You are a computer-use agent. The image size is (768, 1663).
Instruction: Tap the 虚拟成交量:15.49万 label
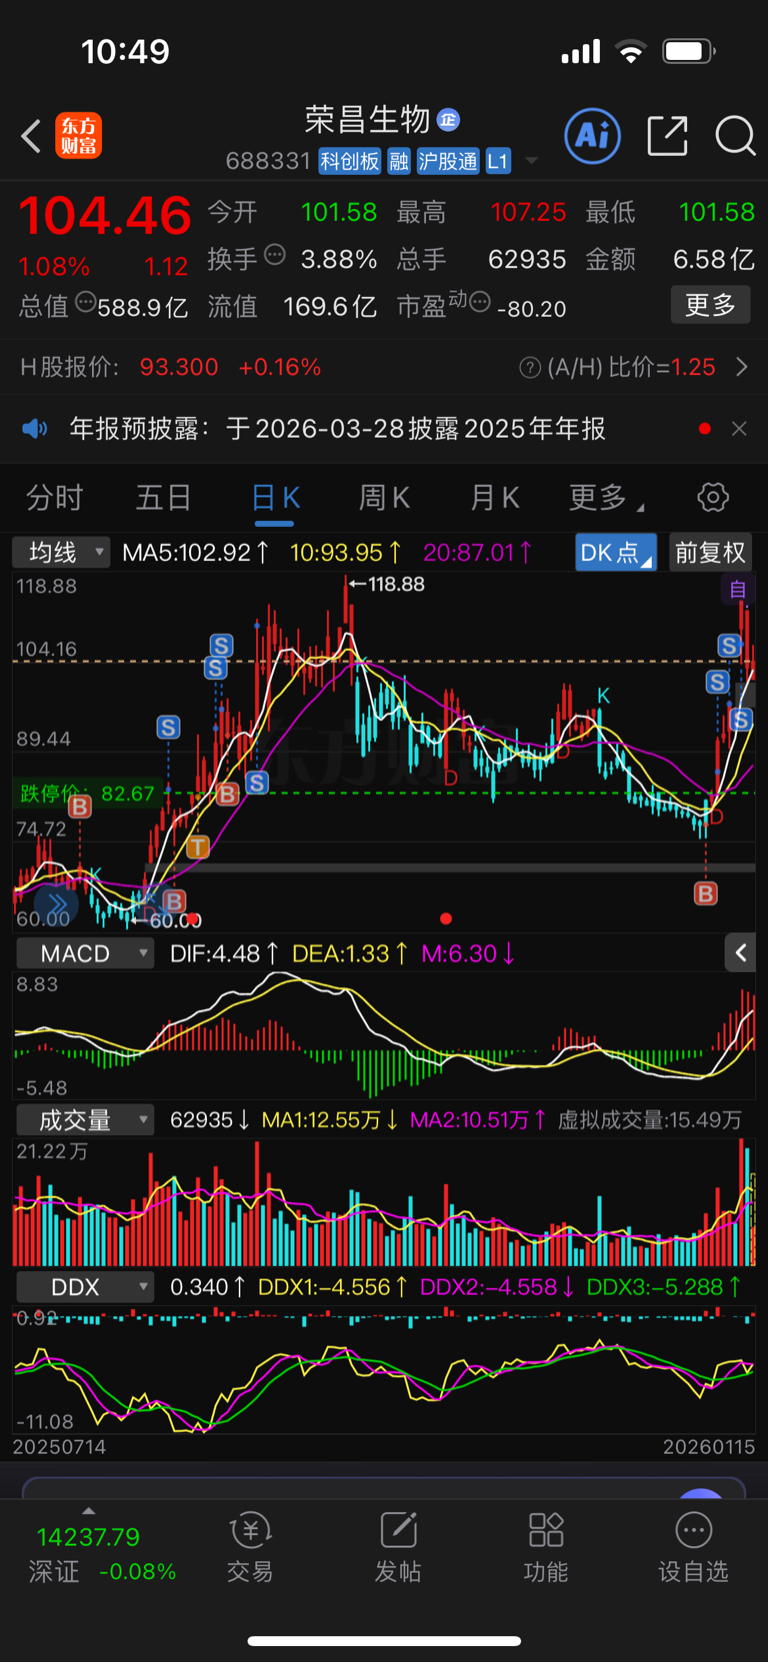tap(650, 1120)
